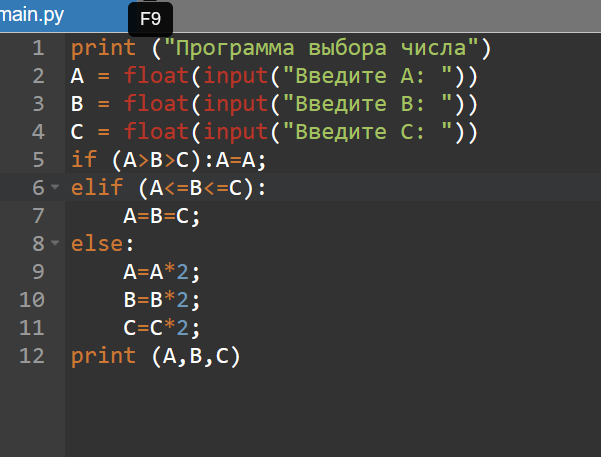The image size is (601, 457).
Task: Place cursor in 'Введите C' input line
Action: pos(274,132)
